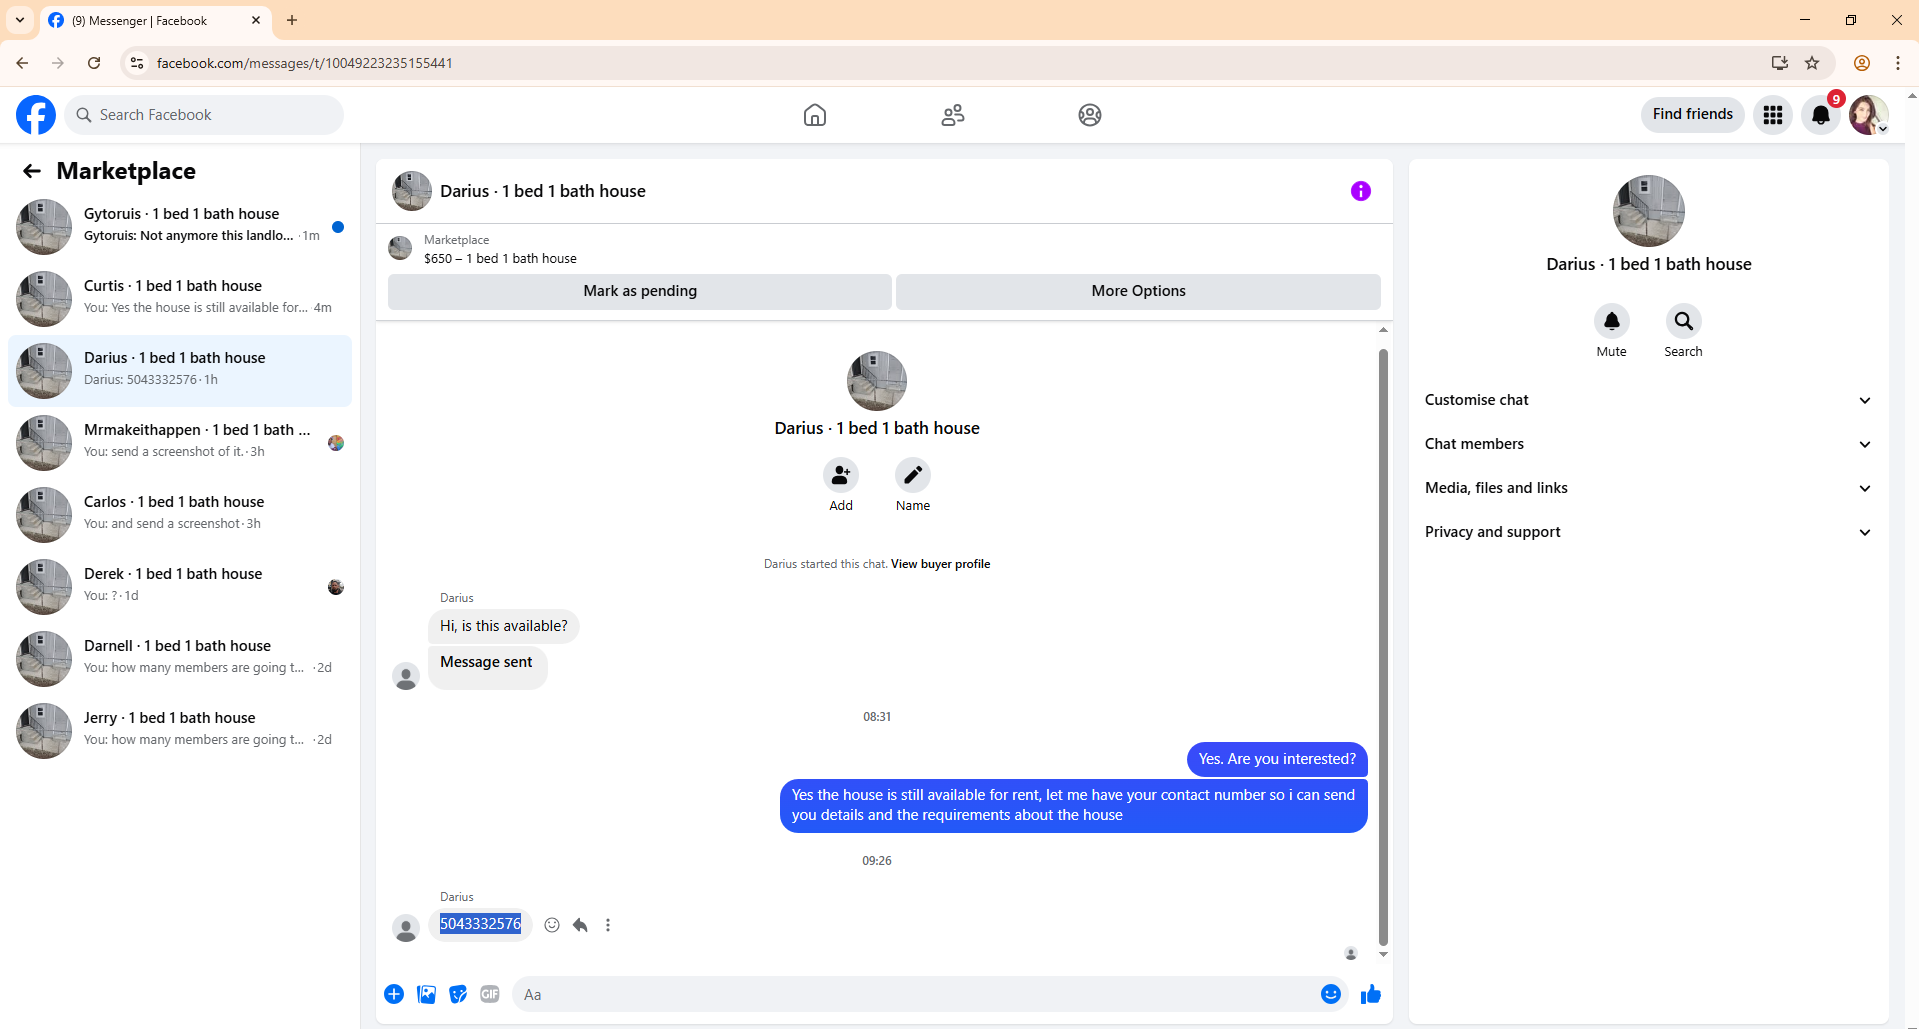This screenshot has height=1029, width=1919.
Task: Open the emoji picker in composer
Action: point(1331,994)
